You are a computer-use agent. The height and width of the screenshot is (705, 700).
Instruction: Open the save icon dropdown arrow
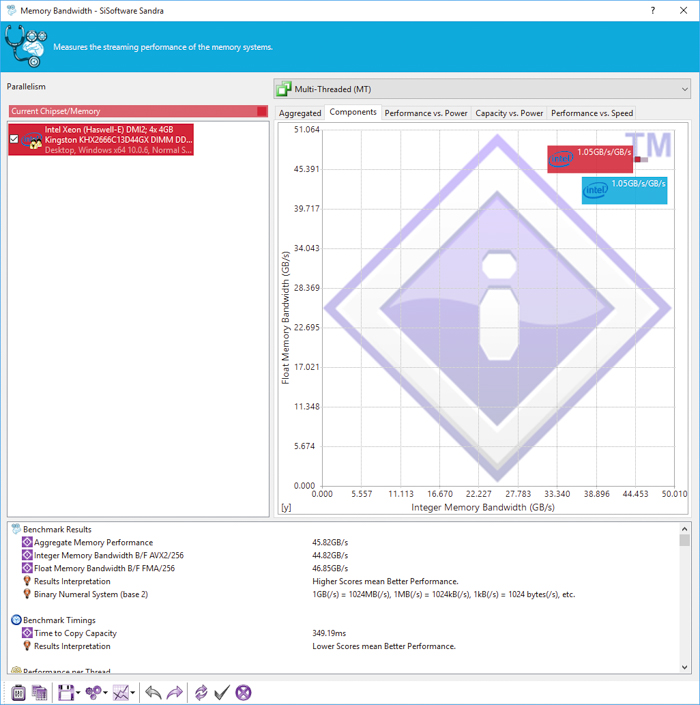tap(78, 693)
